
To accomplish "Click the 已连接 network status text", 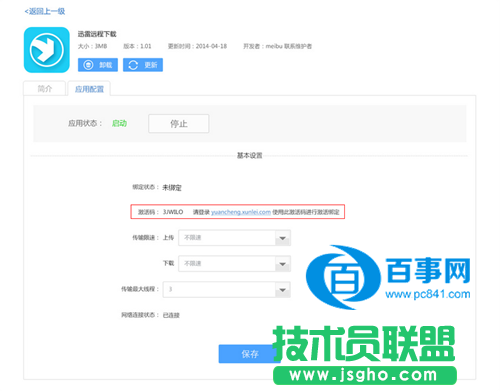I will point(171,315).
